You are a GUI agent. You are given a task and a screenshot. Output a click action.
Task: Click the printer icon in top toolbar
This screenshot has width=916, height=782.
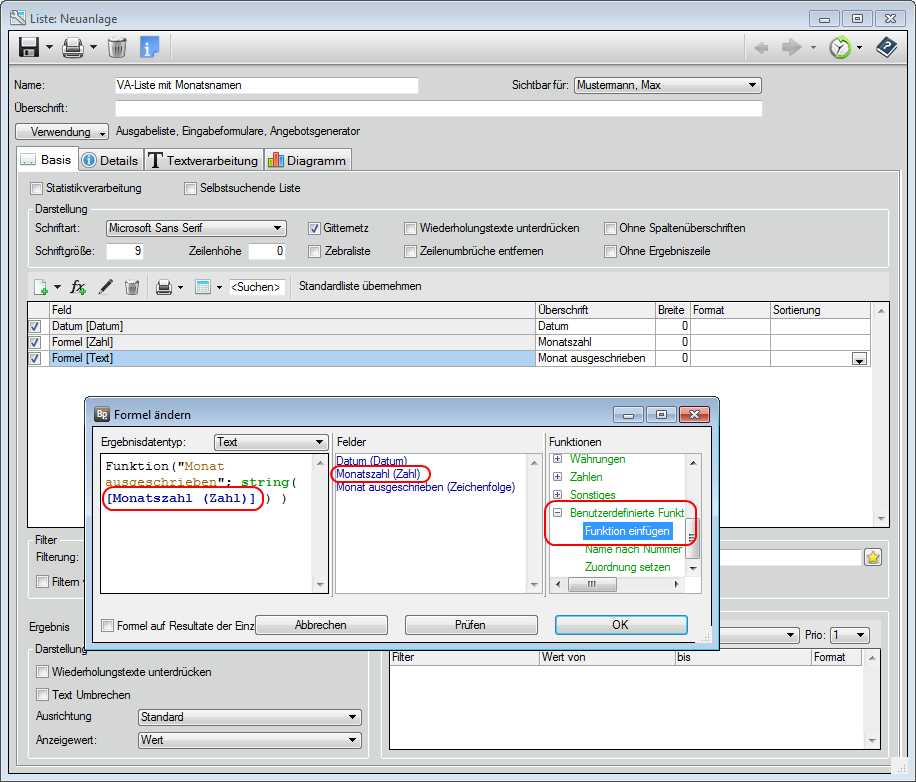73,47
